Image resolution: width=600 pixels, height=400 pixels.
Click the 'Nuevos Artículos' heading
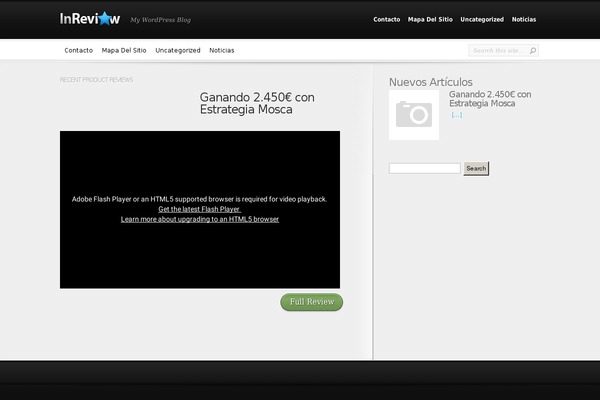pyautogui.click(x=430, y=82)
